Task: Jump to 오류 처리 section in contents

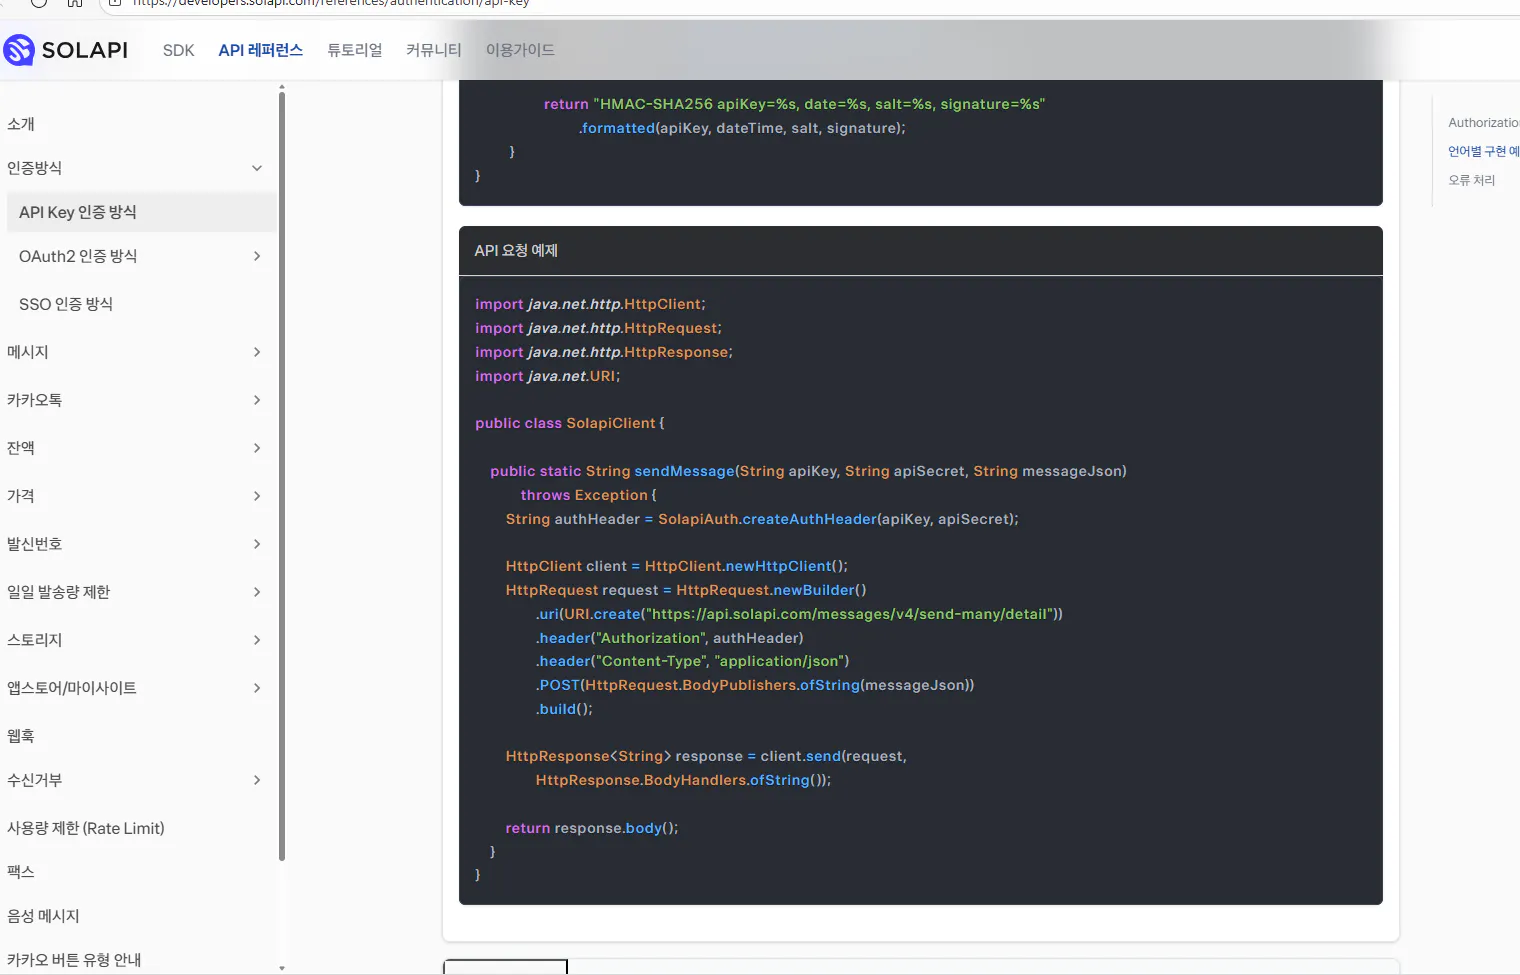Action: (1471, 180)
